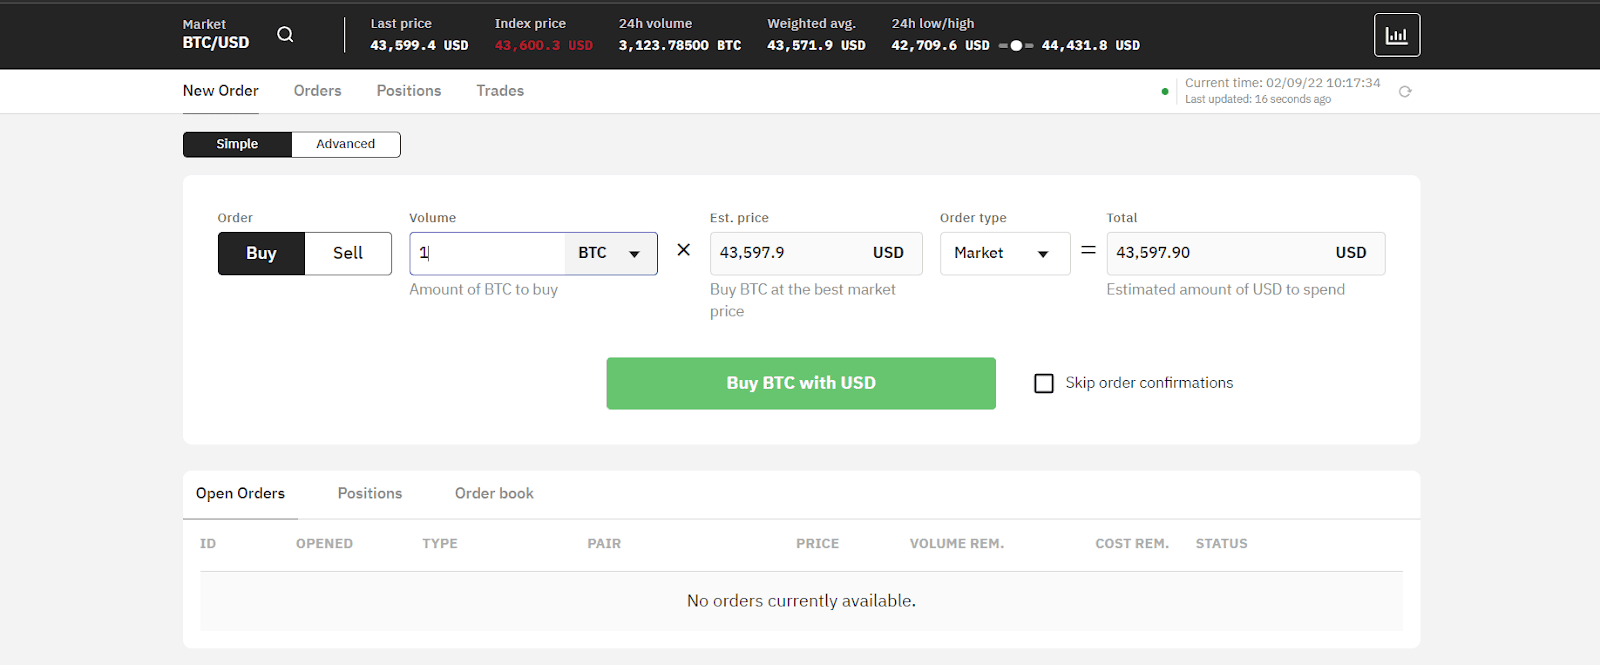This screenshot has height=665, width=1600.
Task: Click the refresh icon beside last updated
Action: 1405,92
